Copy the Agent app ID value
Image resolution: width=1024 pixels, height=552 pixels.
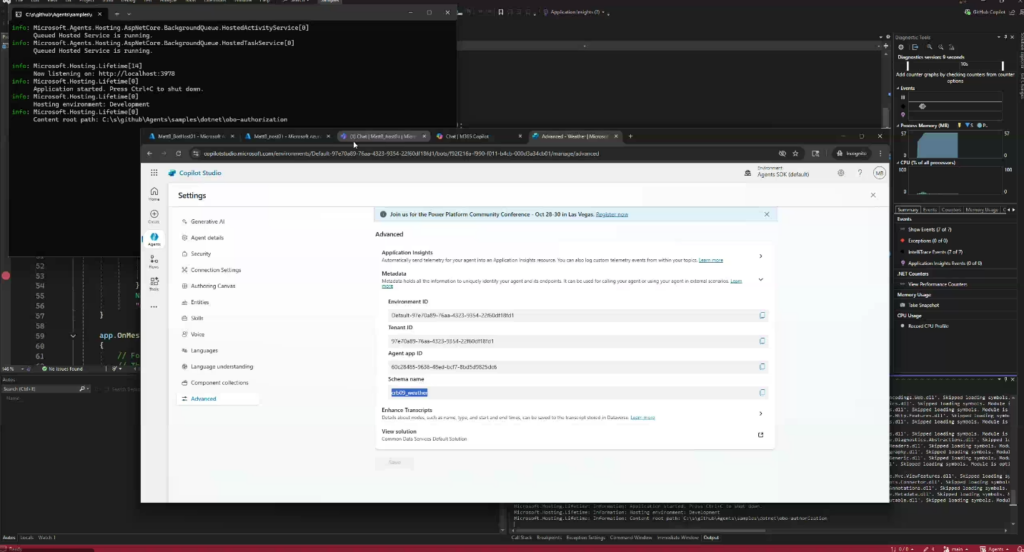(x=762, y=367)
